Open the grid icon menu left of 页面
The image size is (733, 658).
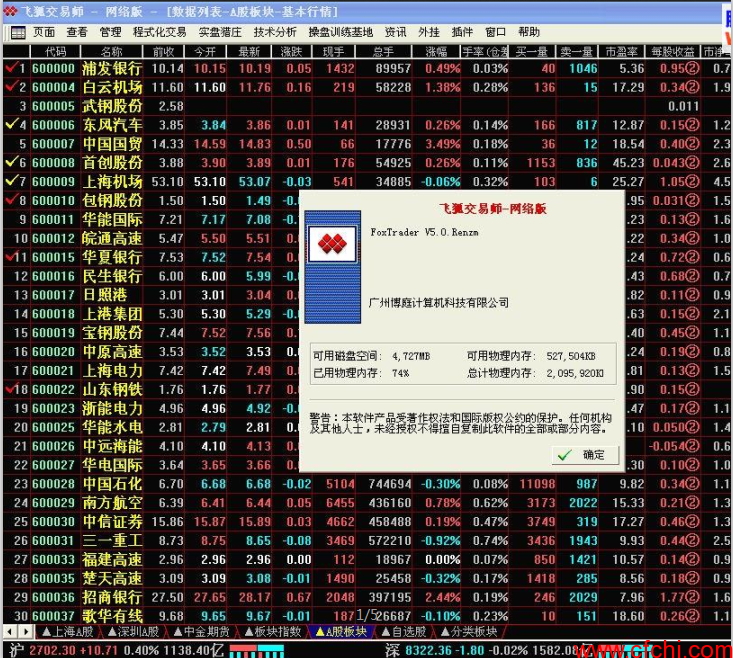pos(18,32)
